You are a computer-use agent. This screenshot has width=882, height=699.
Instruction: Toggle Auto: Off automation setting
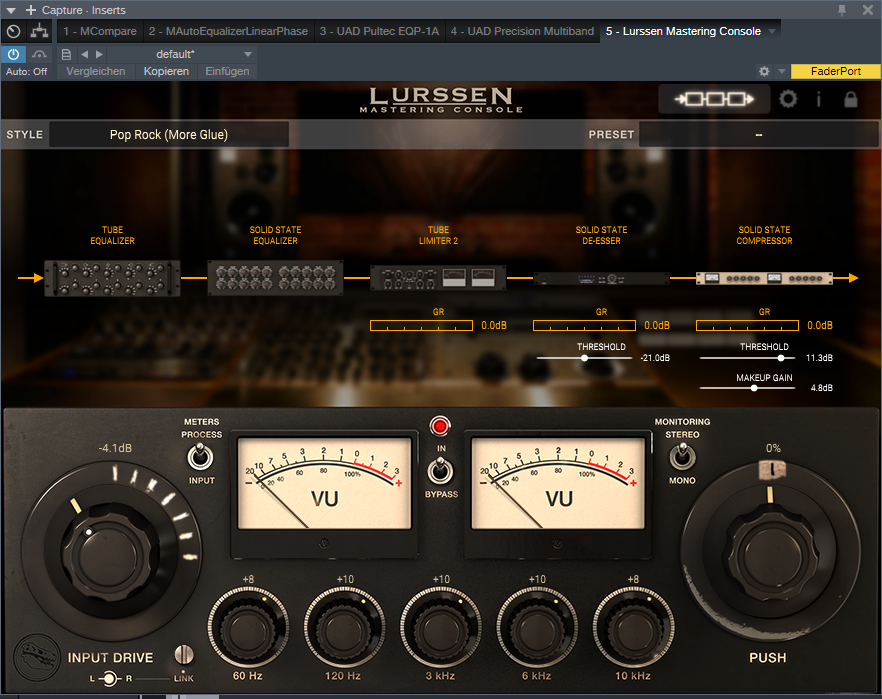point(26,71)
